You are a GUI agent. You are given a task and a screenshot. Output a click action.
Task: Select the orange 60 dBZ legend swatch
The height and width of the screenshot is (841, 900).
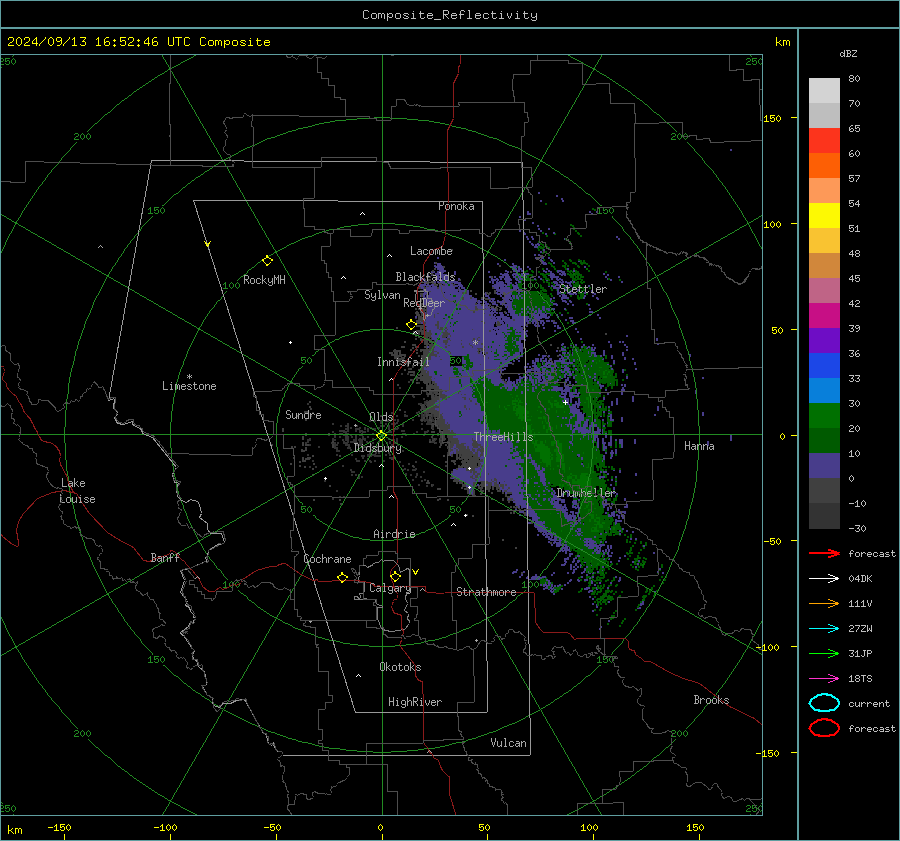tap(824, 165)
